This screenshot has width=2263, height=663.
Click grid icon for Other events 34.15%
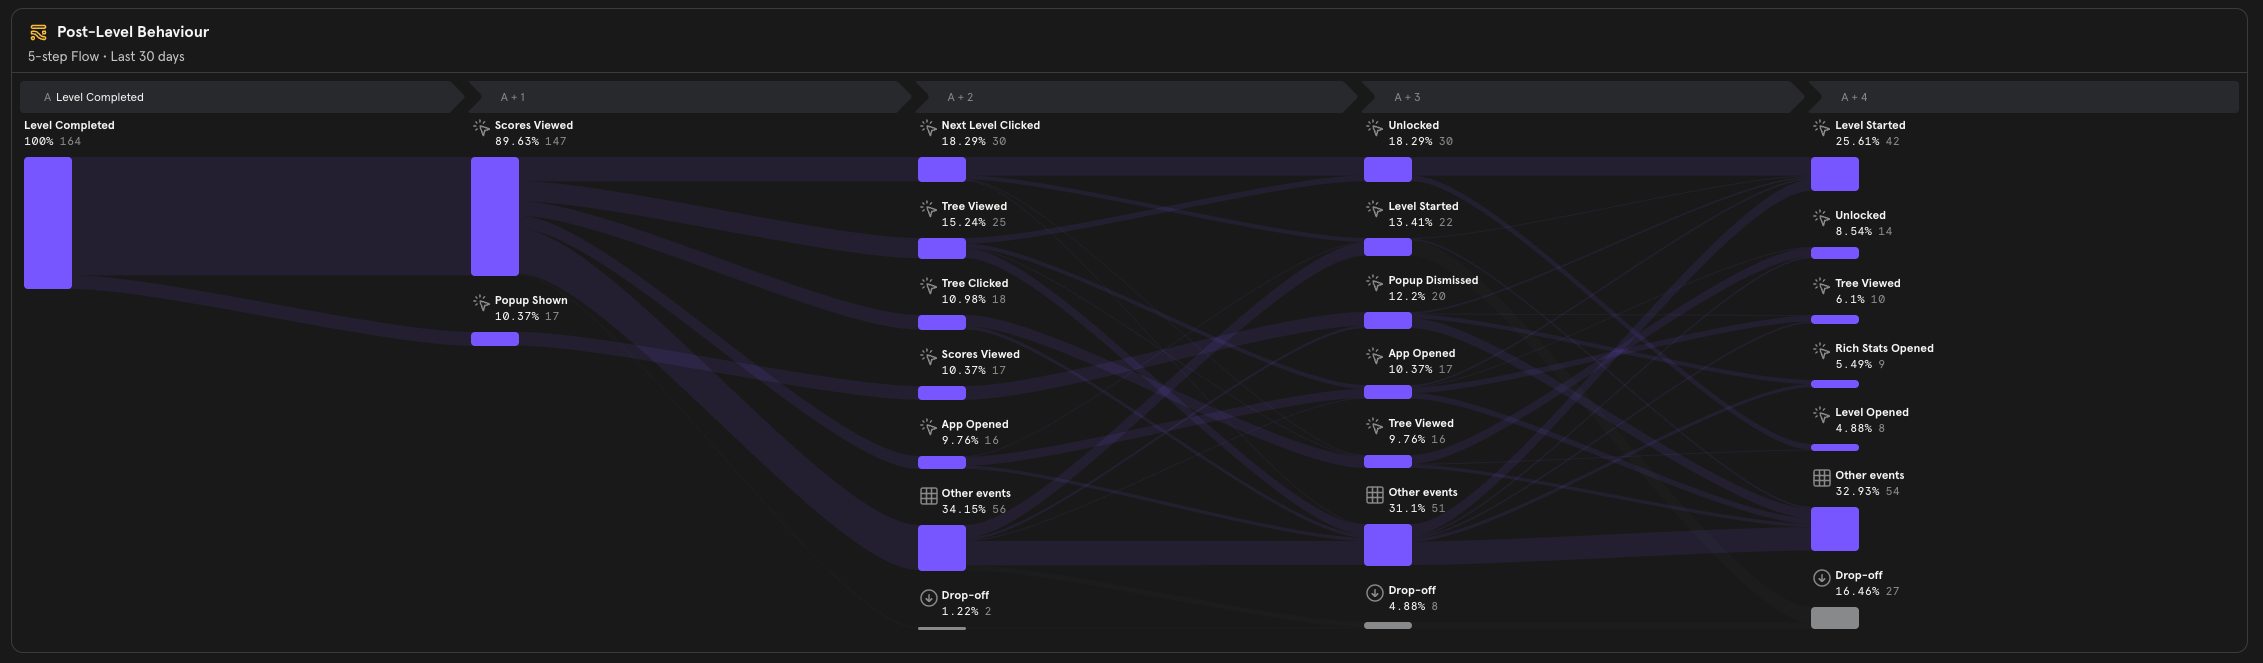[928, 496]
